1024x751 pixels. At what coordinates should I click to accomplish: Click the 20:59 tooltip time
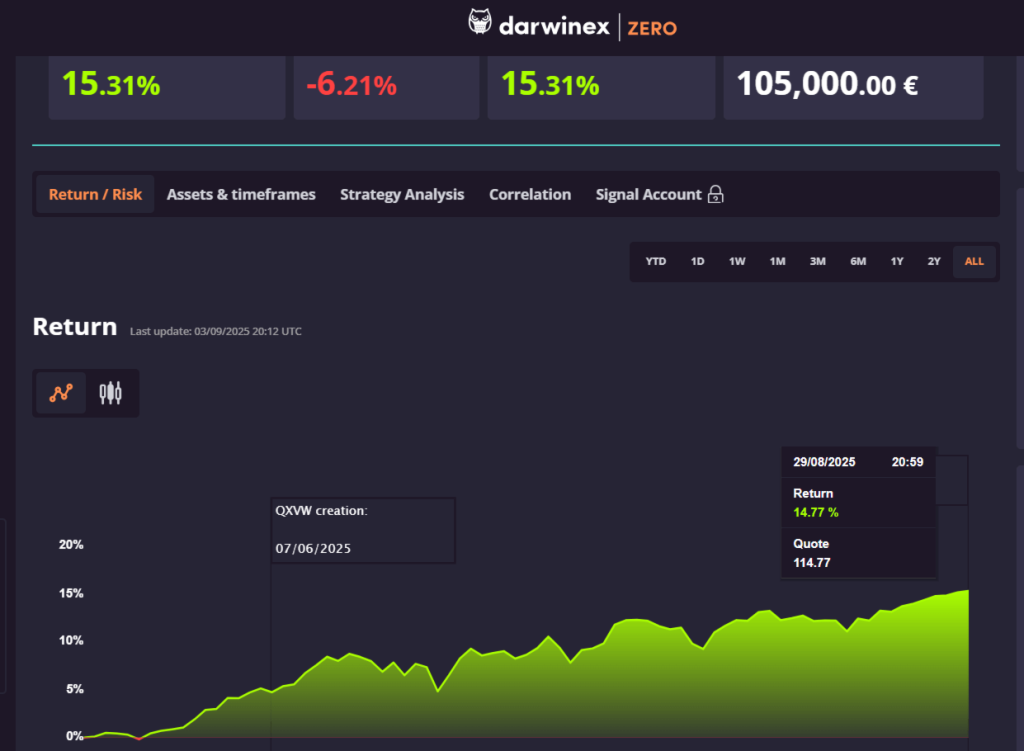pyautogui.click(x=907, y=462)
